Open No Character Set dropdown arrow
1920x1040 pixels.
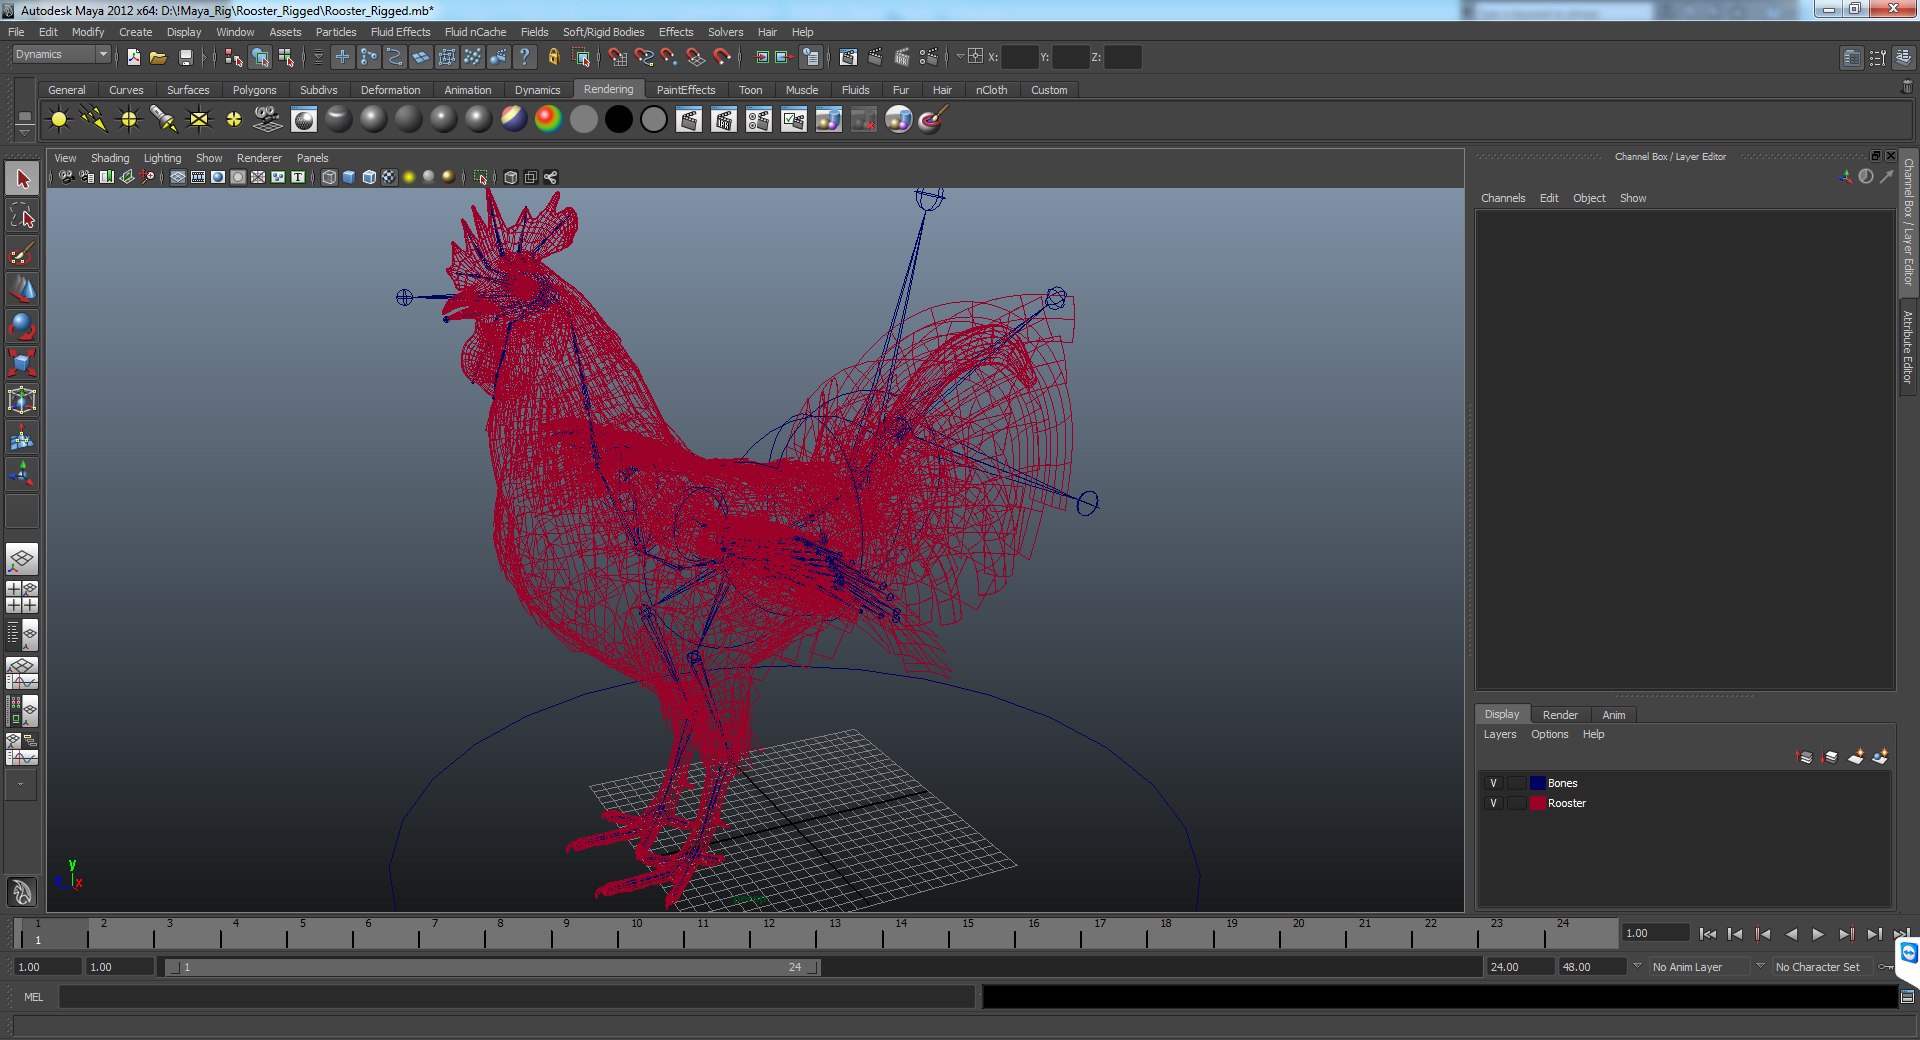[x=1760, y=966]
